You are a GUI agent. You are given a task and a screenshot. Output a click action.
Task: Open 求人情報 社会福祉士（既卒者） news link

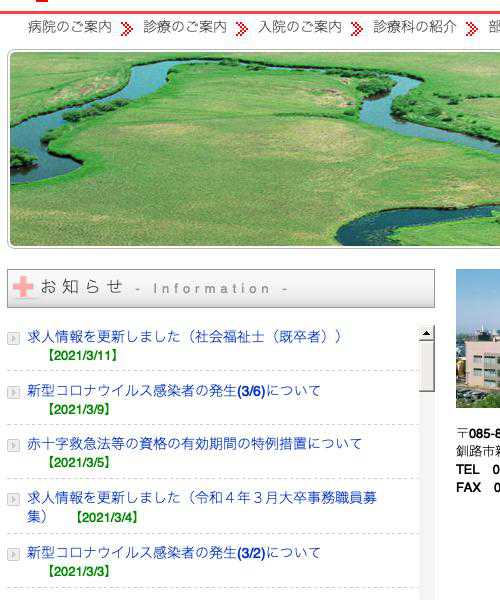pos(184,337)
